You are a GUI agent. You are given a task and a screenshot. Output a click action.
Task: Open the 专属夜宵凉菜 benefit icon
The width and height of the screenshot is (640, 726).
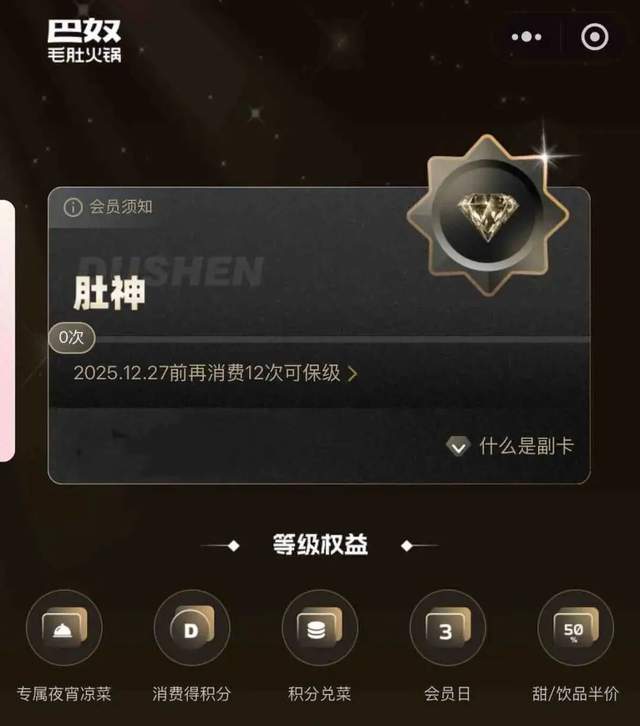coord(64,627)
